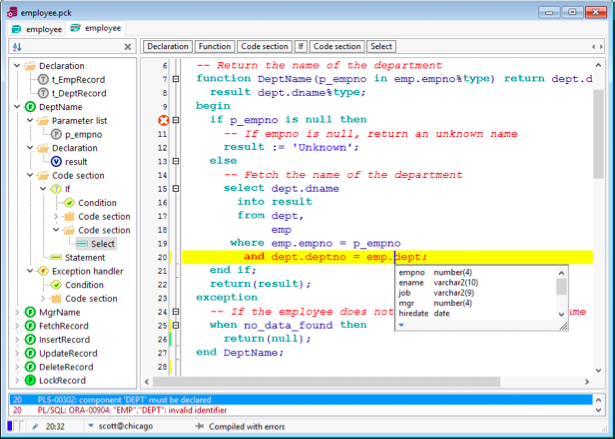Click the code editor vertical scrollbar thumb

[x=598, y=134]
